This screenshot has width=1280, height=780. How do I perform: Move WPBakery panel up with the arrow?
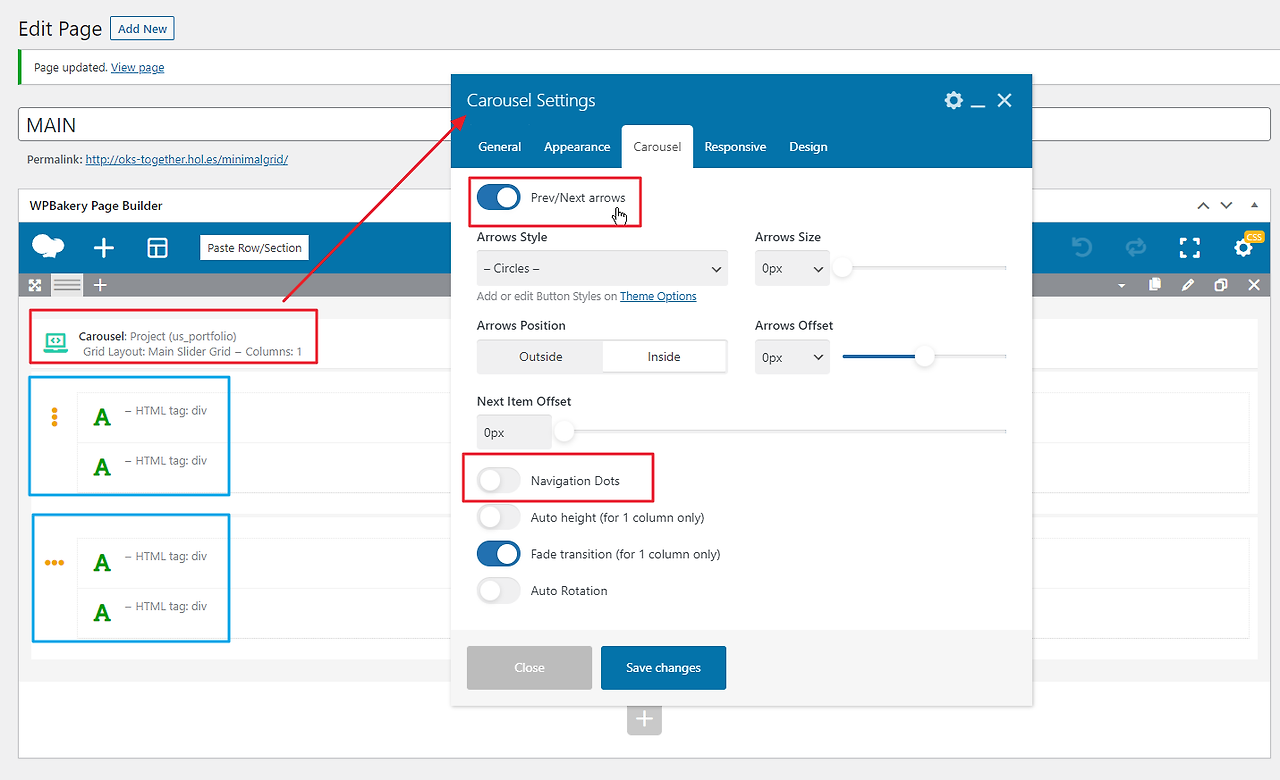point(1203,205)
